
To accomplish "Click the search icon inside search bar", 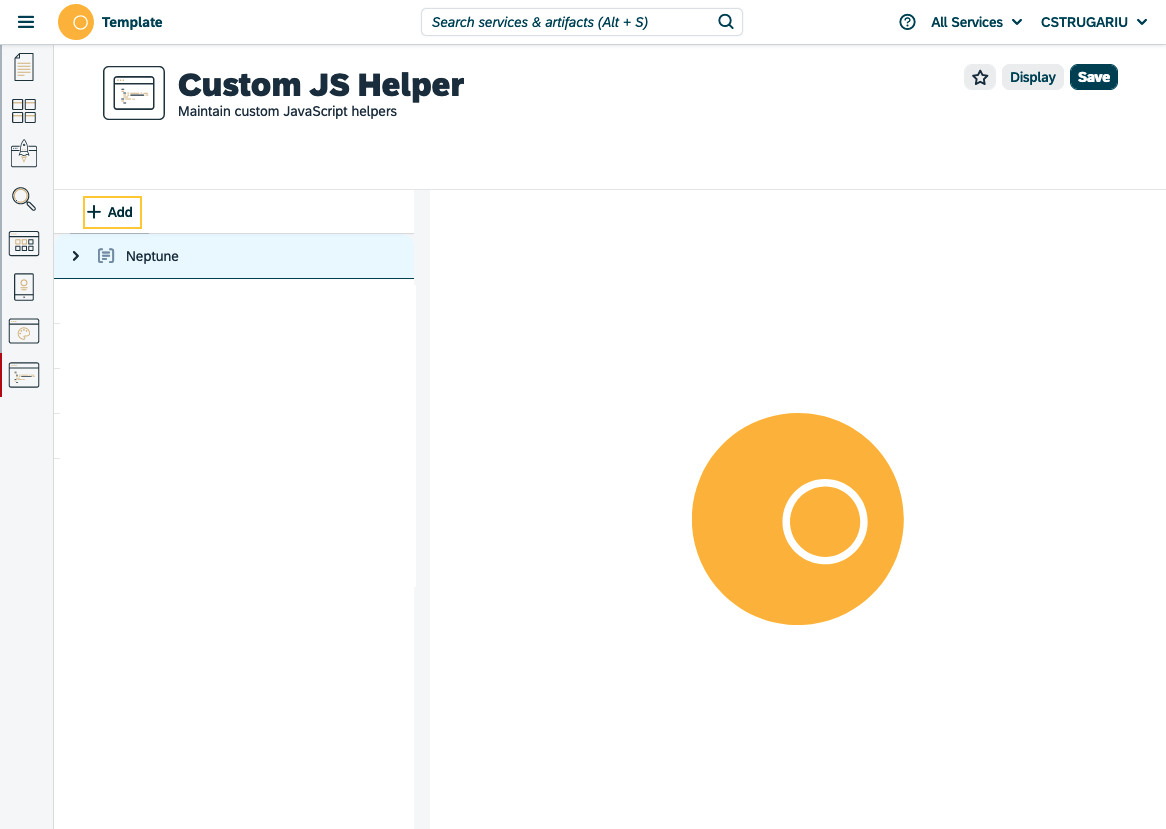I will pyautogui.click(x=726, y=21).
